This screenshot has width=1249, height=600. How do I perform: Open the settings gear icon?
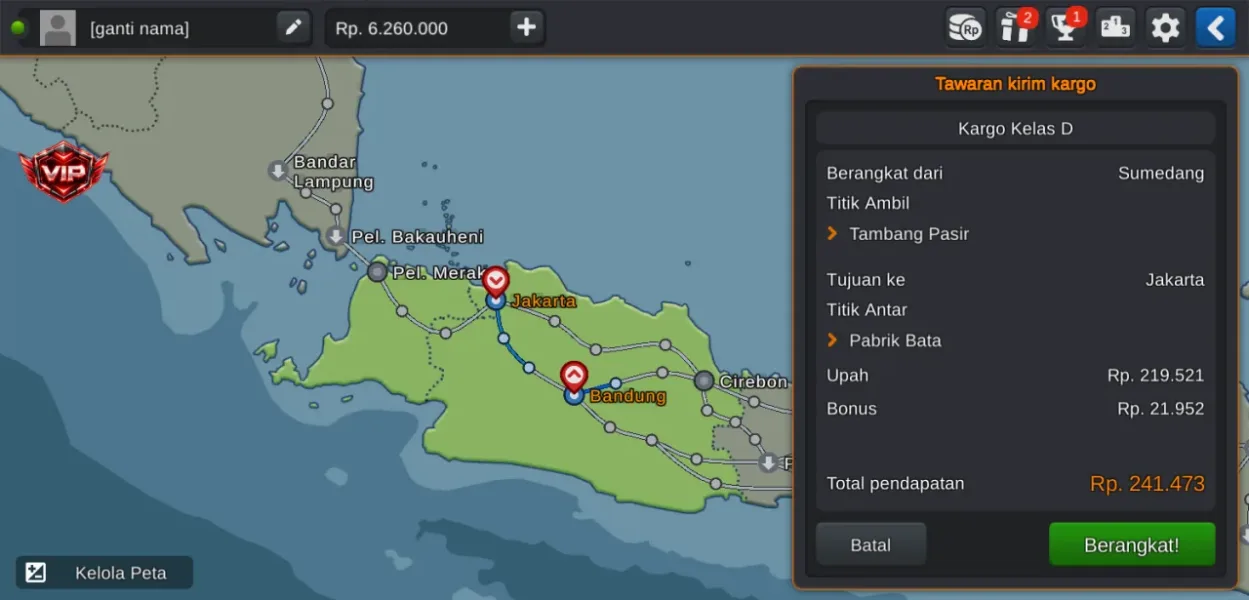tap(1166, 28)
